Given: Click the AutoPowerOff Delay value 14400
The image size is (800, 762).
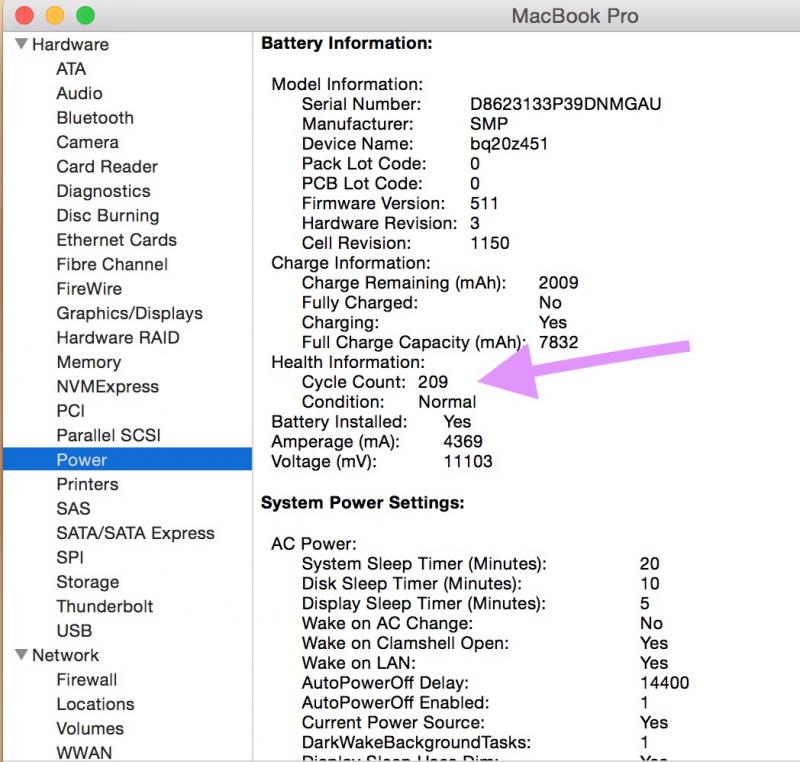Looking at the screenshot, I should click(x=664, y=683).
